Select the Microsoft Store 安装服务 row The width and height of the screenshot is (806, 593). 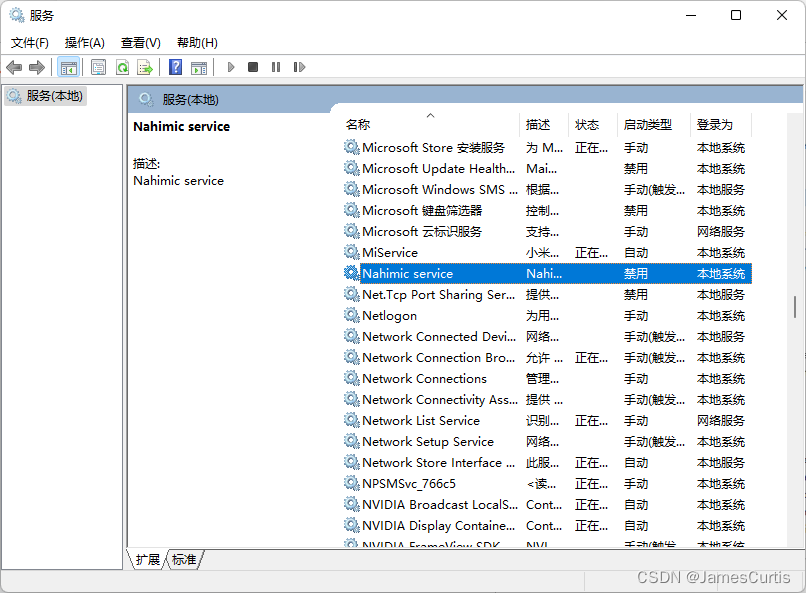coord(547,147)
